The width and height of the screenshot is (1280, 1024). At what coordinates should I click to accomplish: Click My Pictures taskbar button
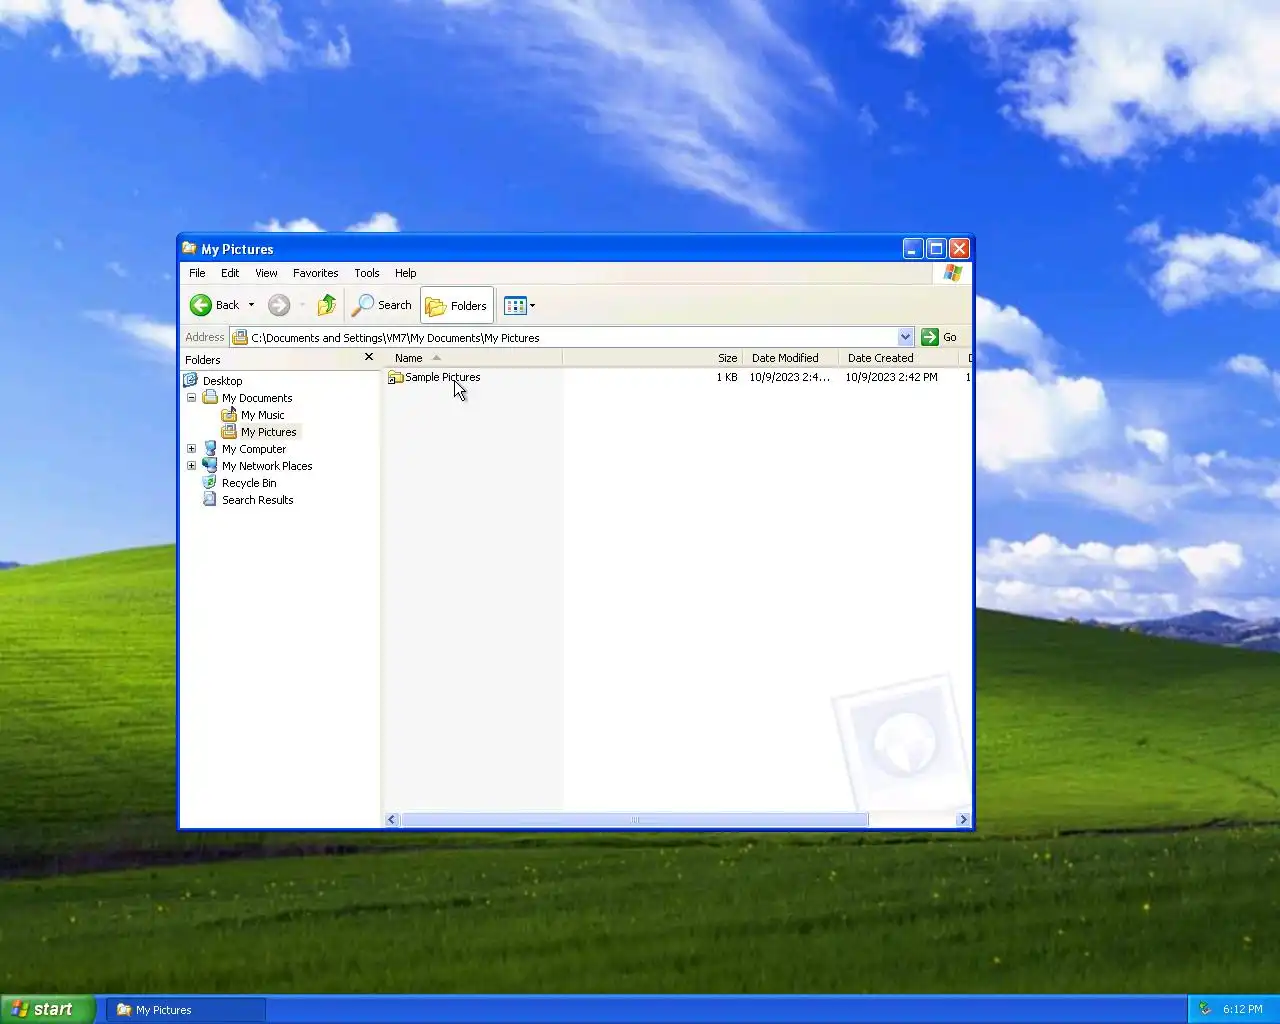[186, 1010]
